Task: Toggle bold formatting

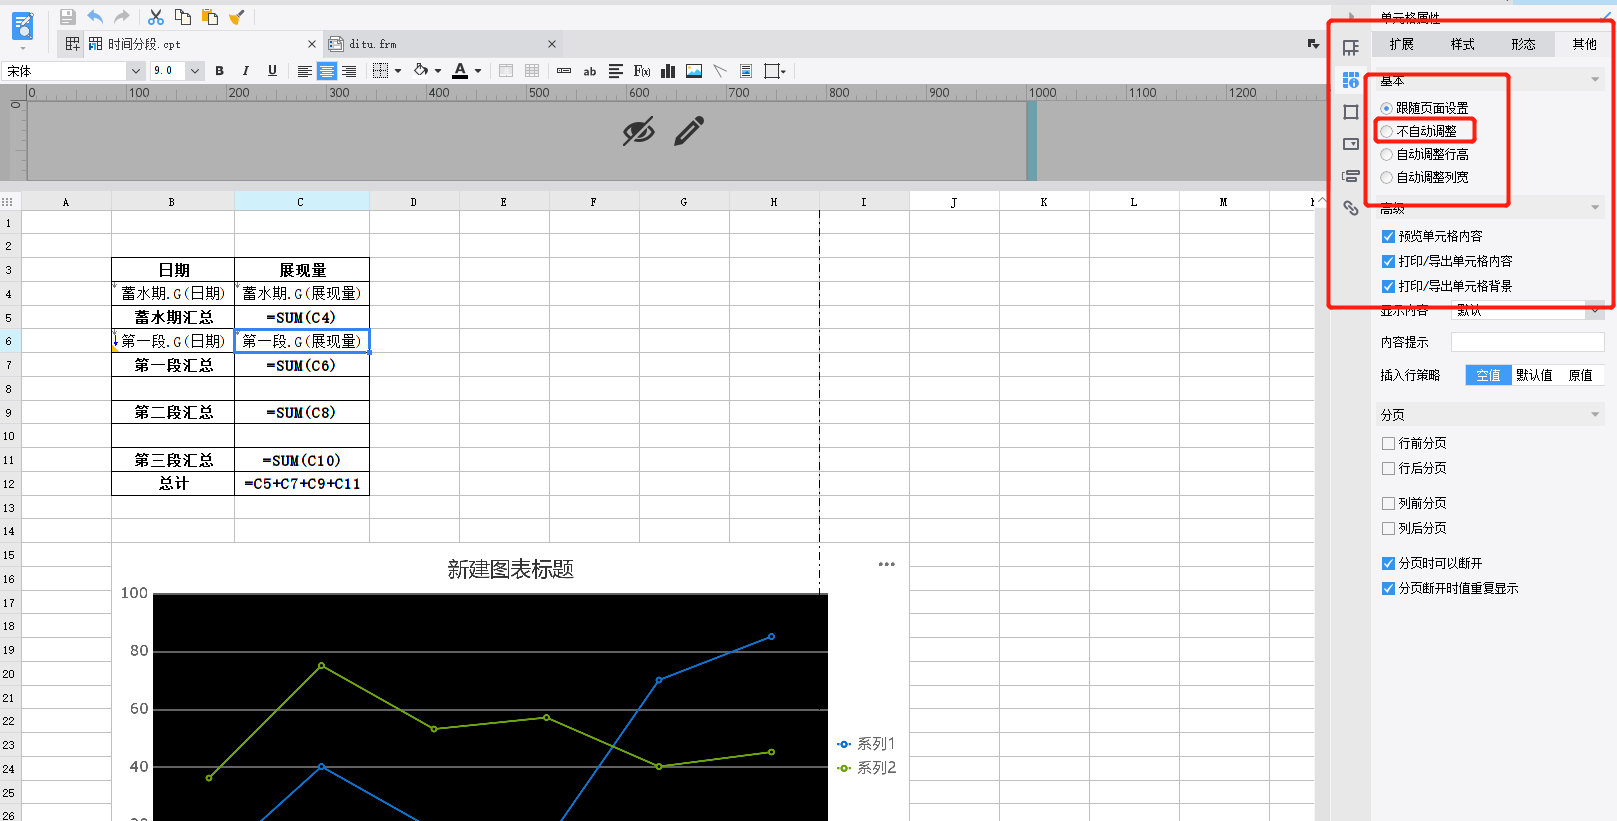Action: pos(220,71)
